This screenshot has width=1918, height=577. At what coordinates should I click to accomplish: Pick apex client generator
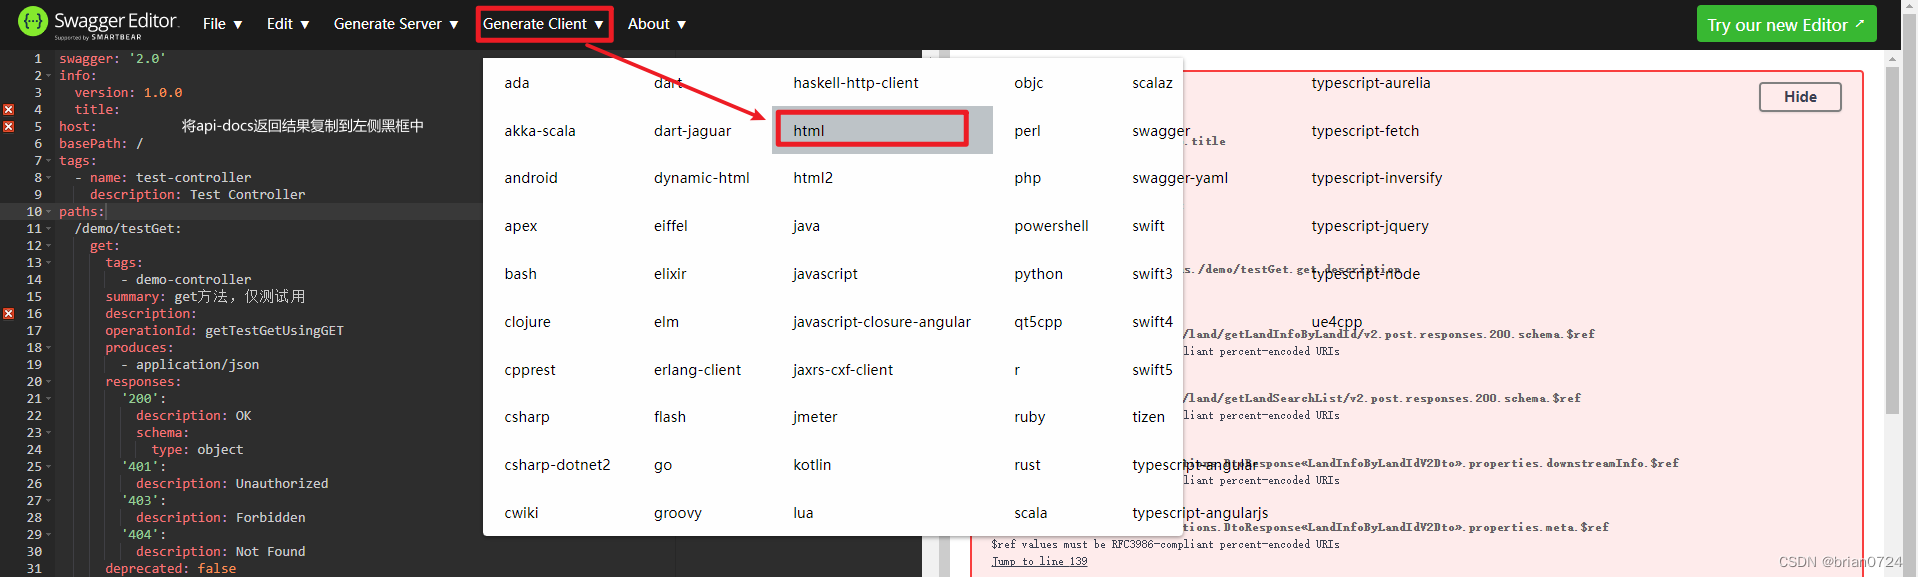[521, 226]
